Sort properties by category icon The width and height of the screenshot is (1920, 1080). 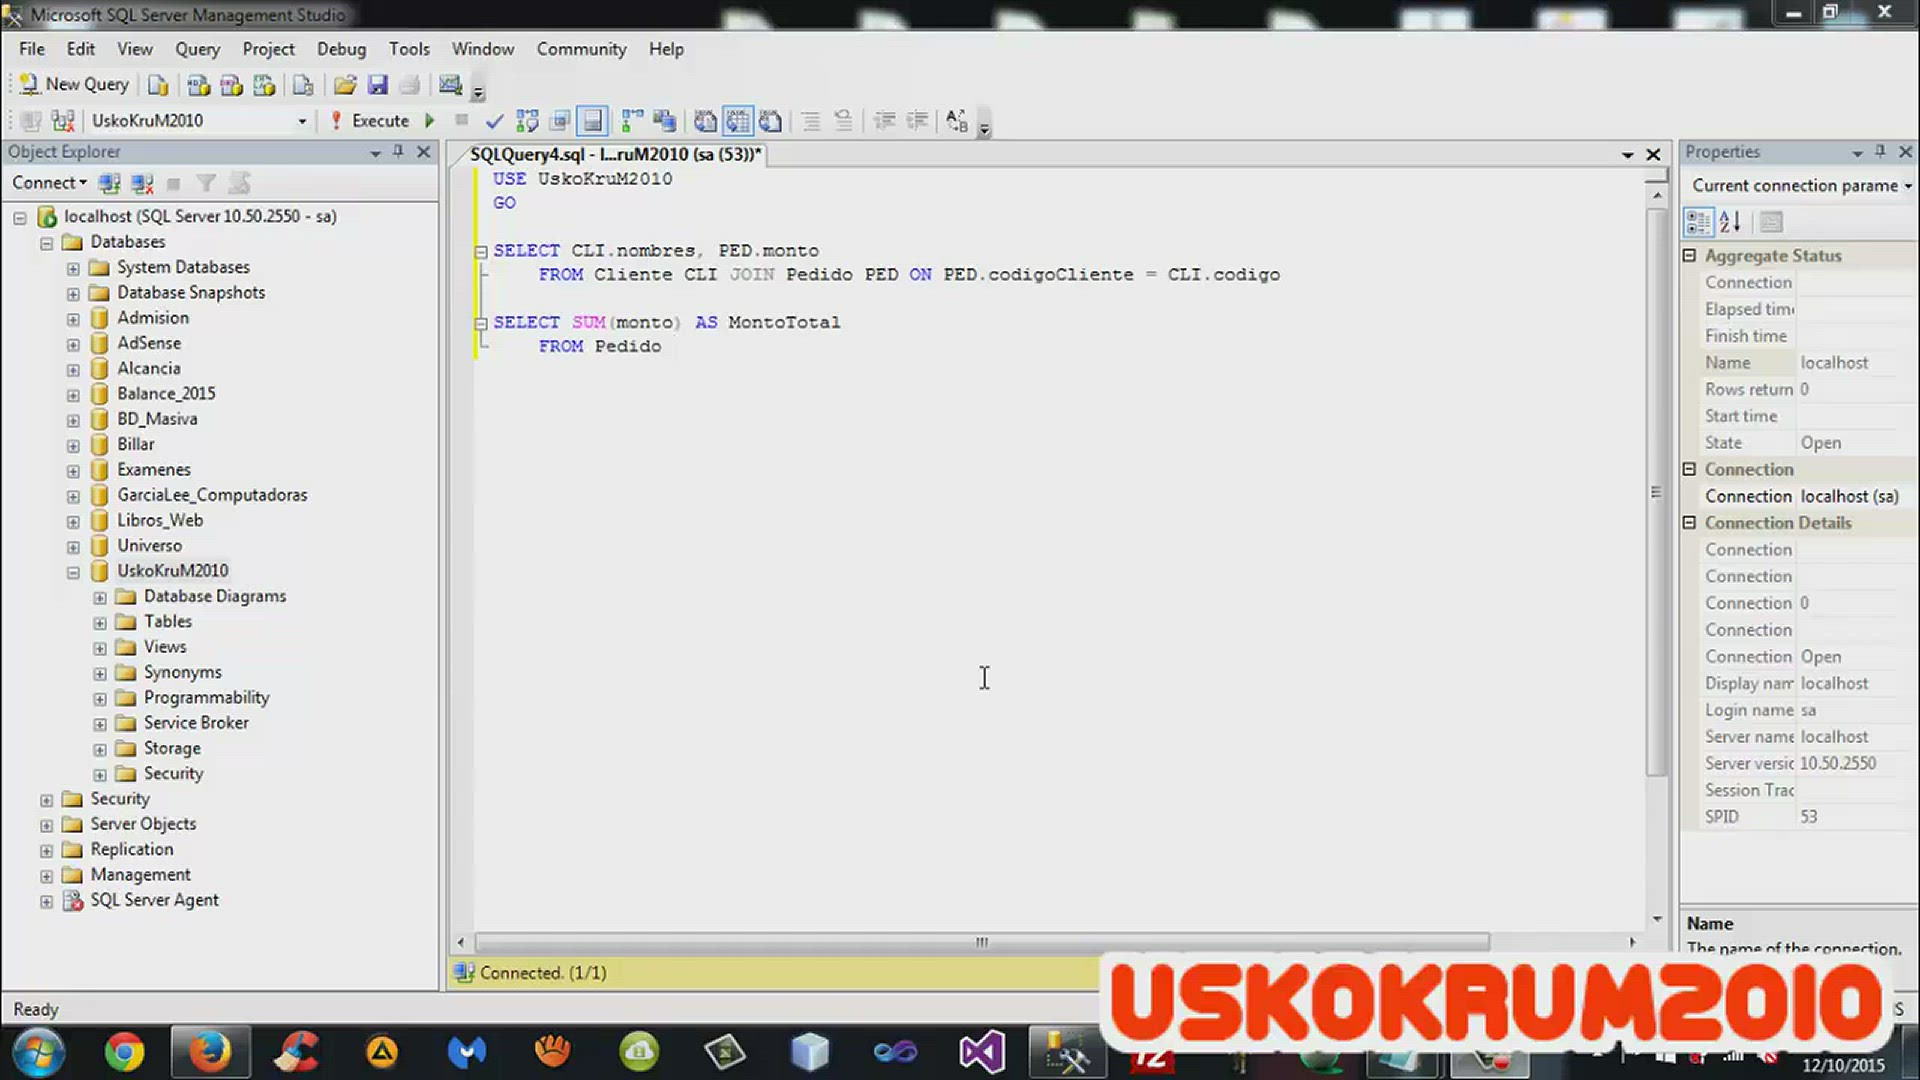(1698, 222)
